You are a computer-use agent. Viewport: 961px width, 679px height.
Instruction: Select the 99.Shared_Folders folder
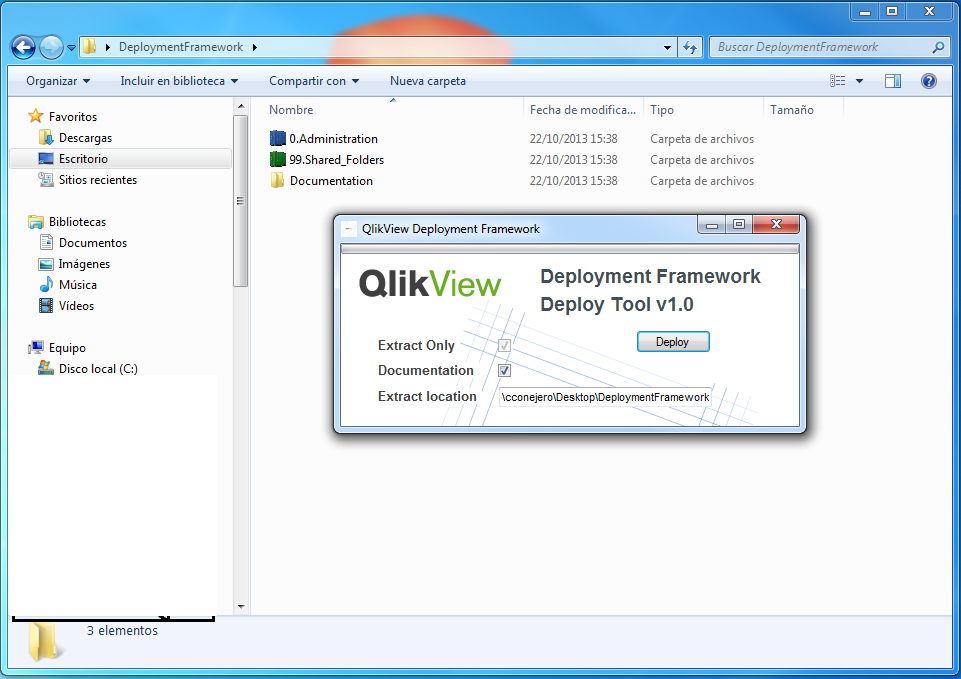coord(336,159)
